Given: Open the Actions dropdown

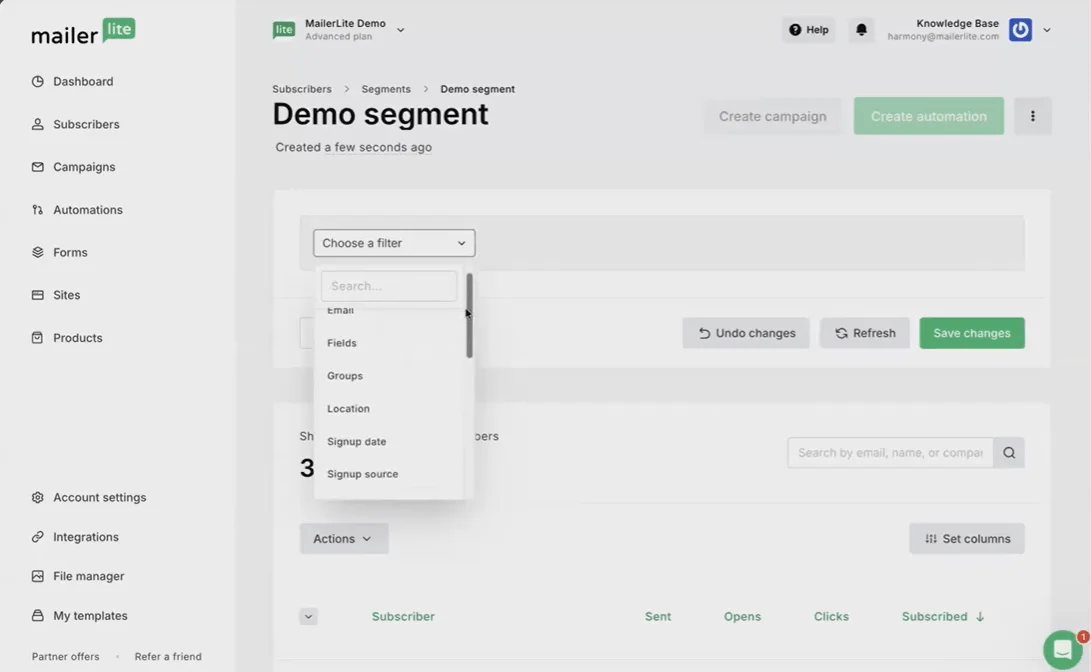Looking at the screenshot, I should click(344, 538).
